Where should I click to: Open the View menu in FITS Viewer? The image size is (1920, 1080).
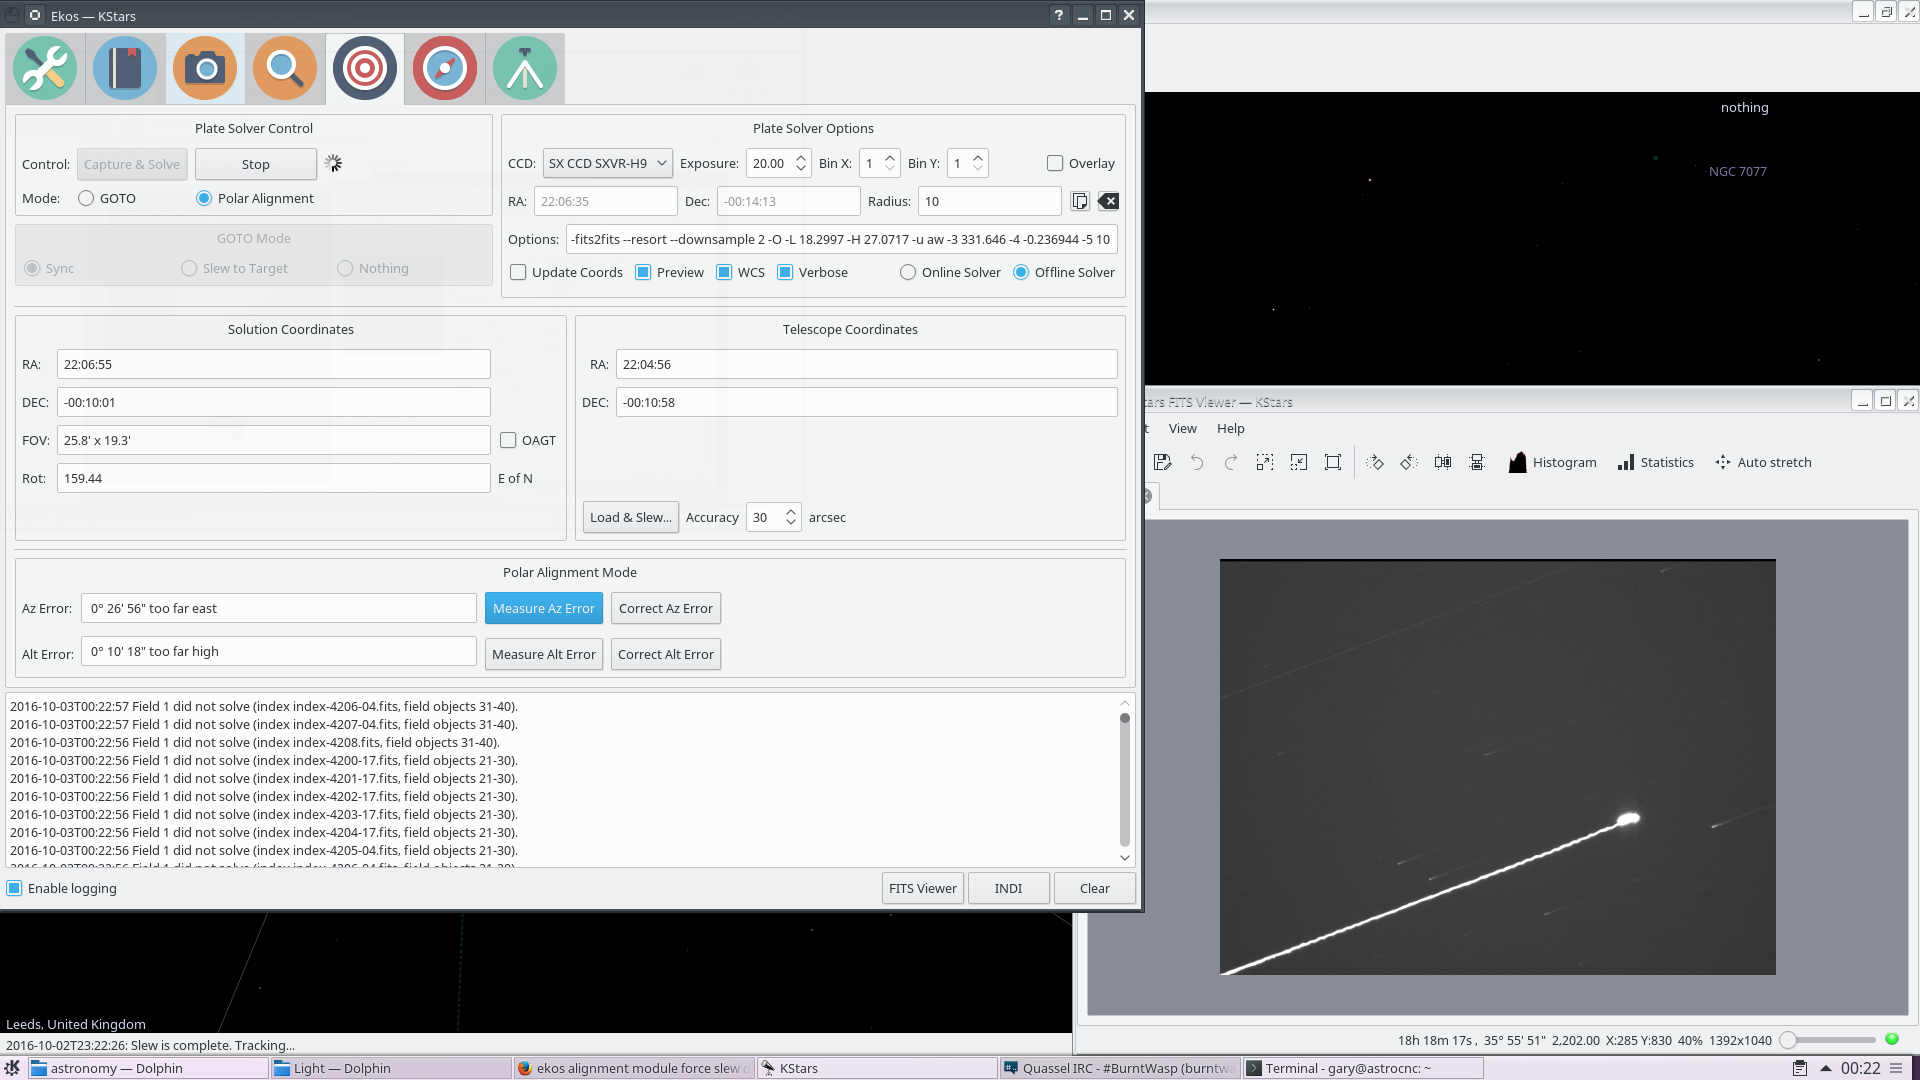(x=1182, y=428)
